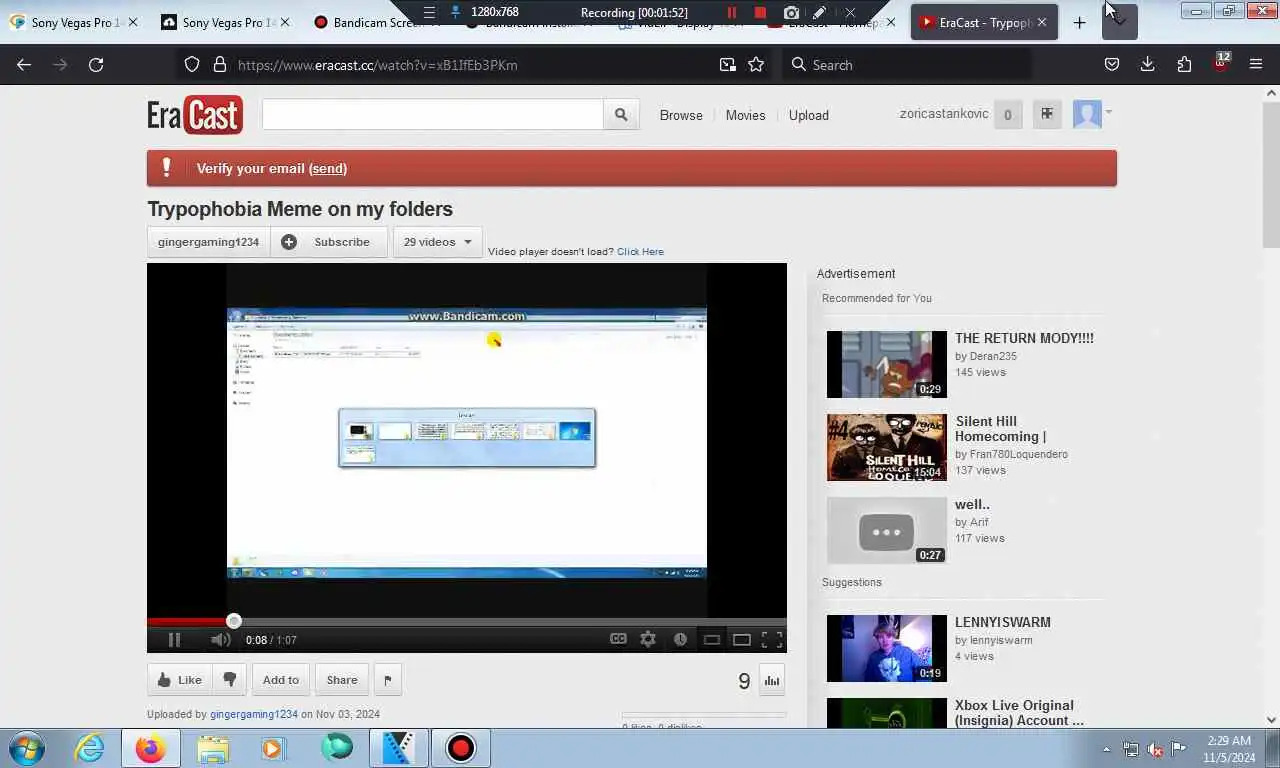Viewport: 1280px width, 768px height.
Task: Open the Firefox extensions puzzle icon
Action: click(1184, 65)
